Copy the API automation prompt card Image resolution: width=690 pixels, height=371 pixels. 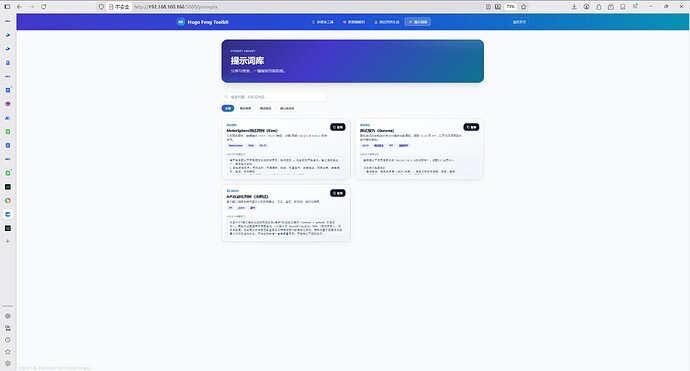click(x=338, y=193)
